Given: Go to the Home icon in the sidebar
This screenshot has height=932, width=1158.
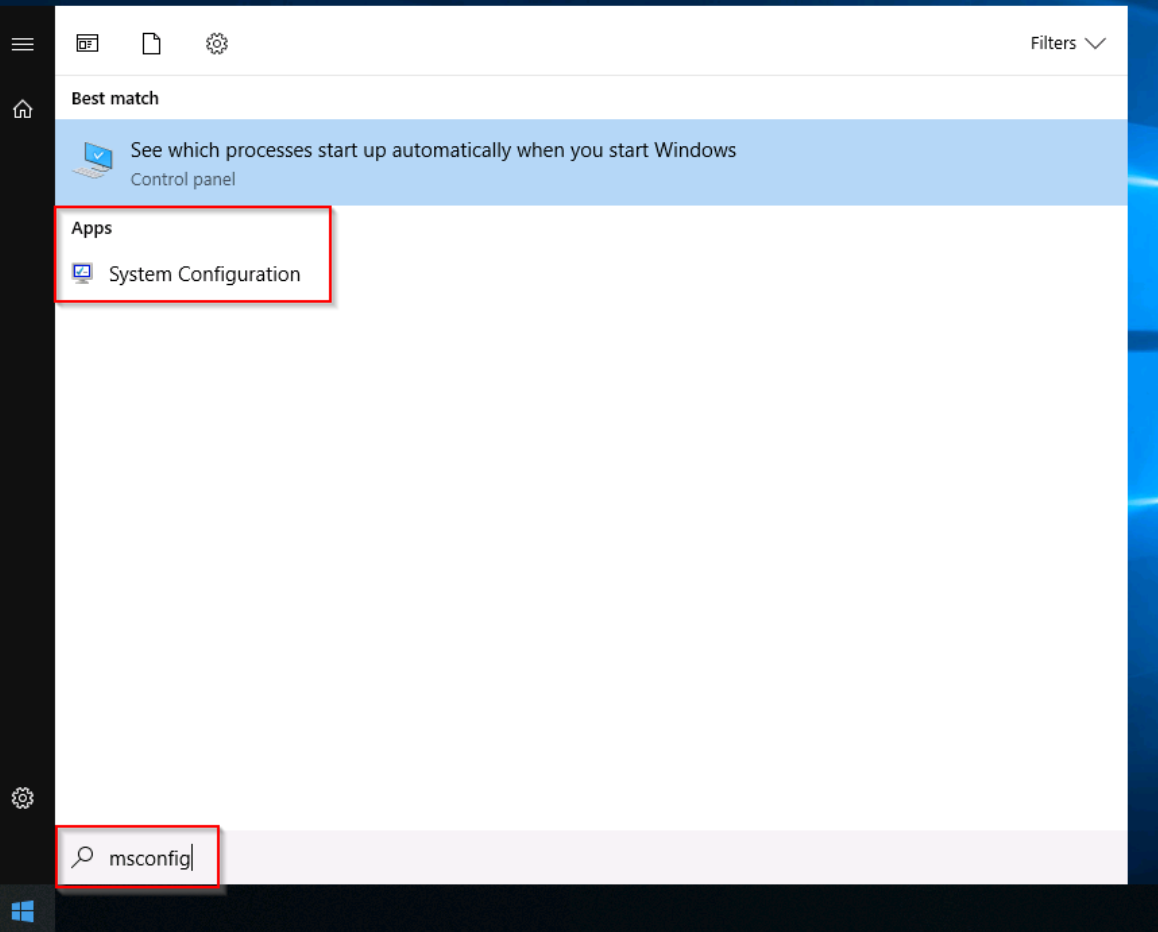Looking at the screenshot, I should pyautogui.click(x=22, y=110).
